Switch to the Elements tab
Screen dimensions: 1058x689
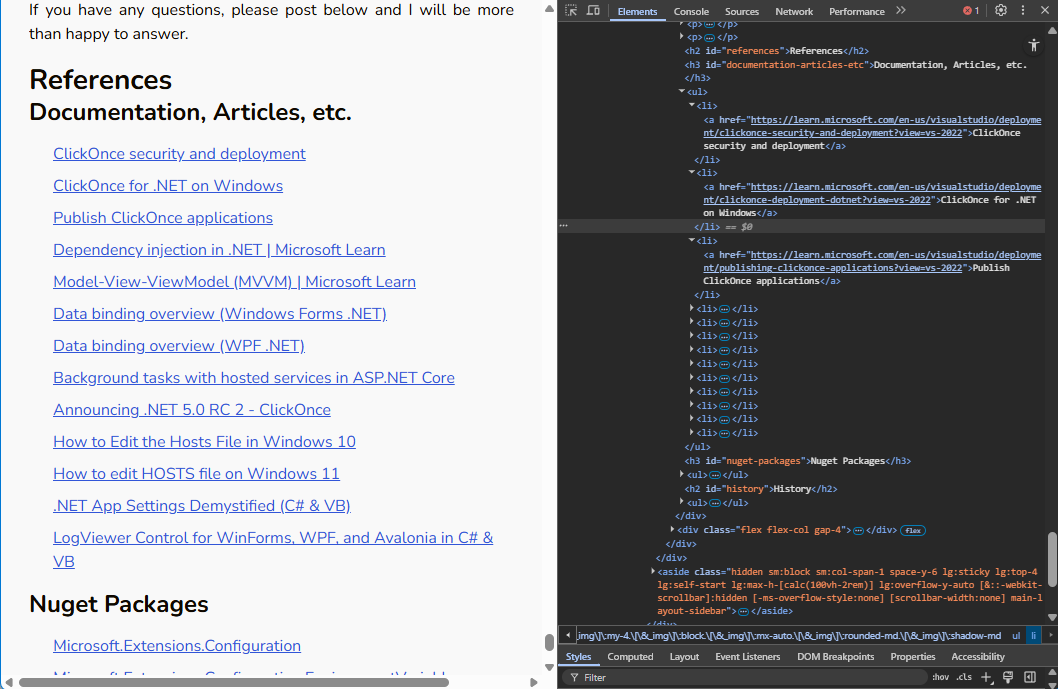[637, 11]
